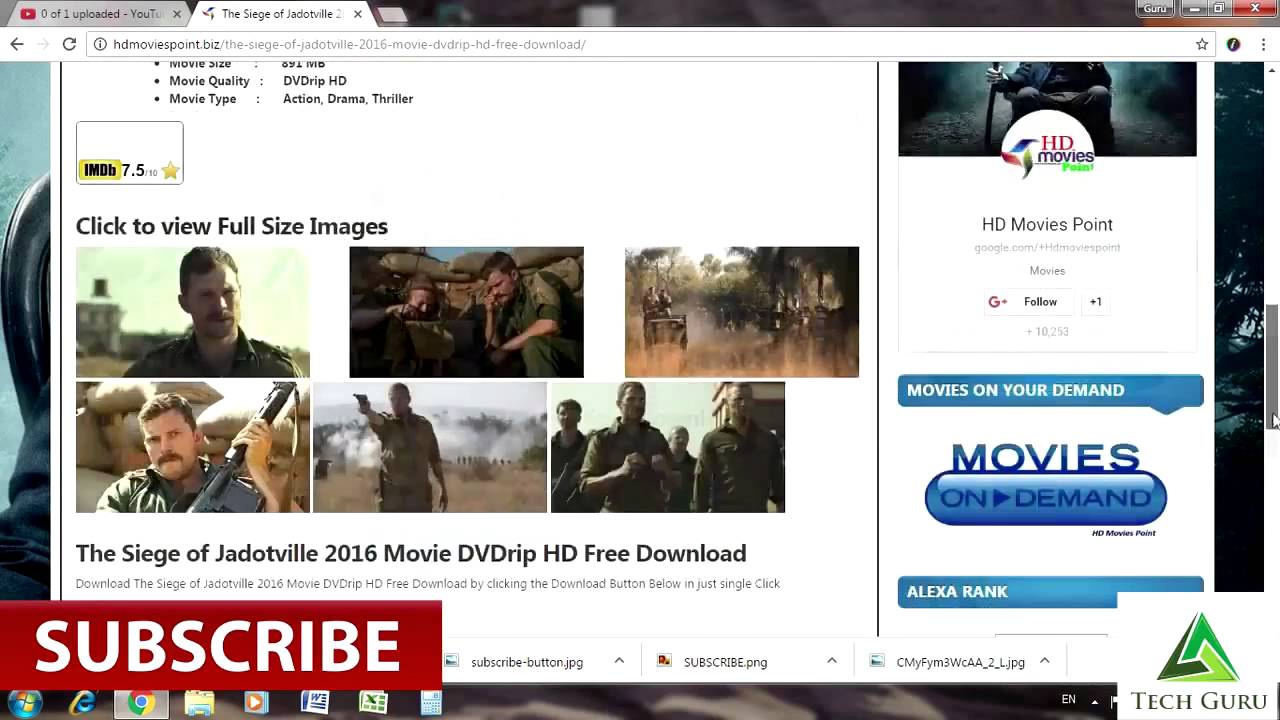Show hidden tray icons arrow
The width and height of the screenshot is (1280, 720).
coord(1095,701)
